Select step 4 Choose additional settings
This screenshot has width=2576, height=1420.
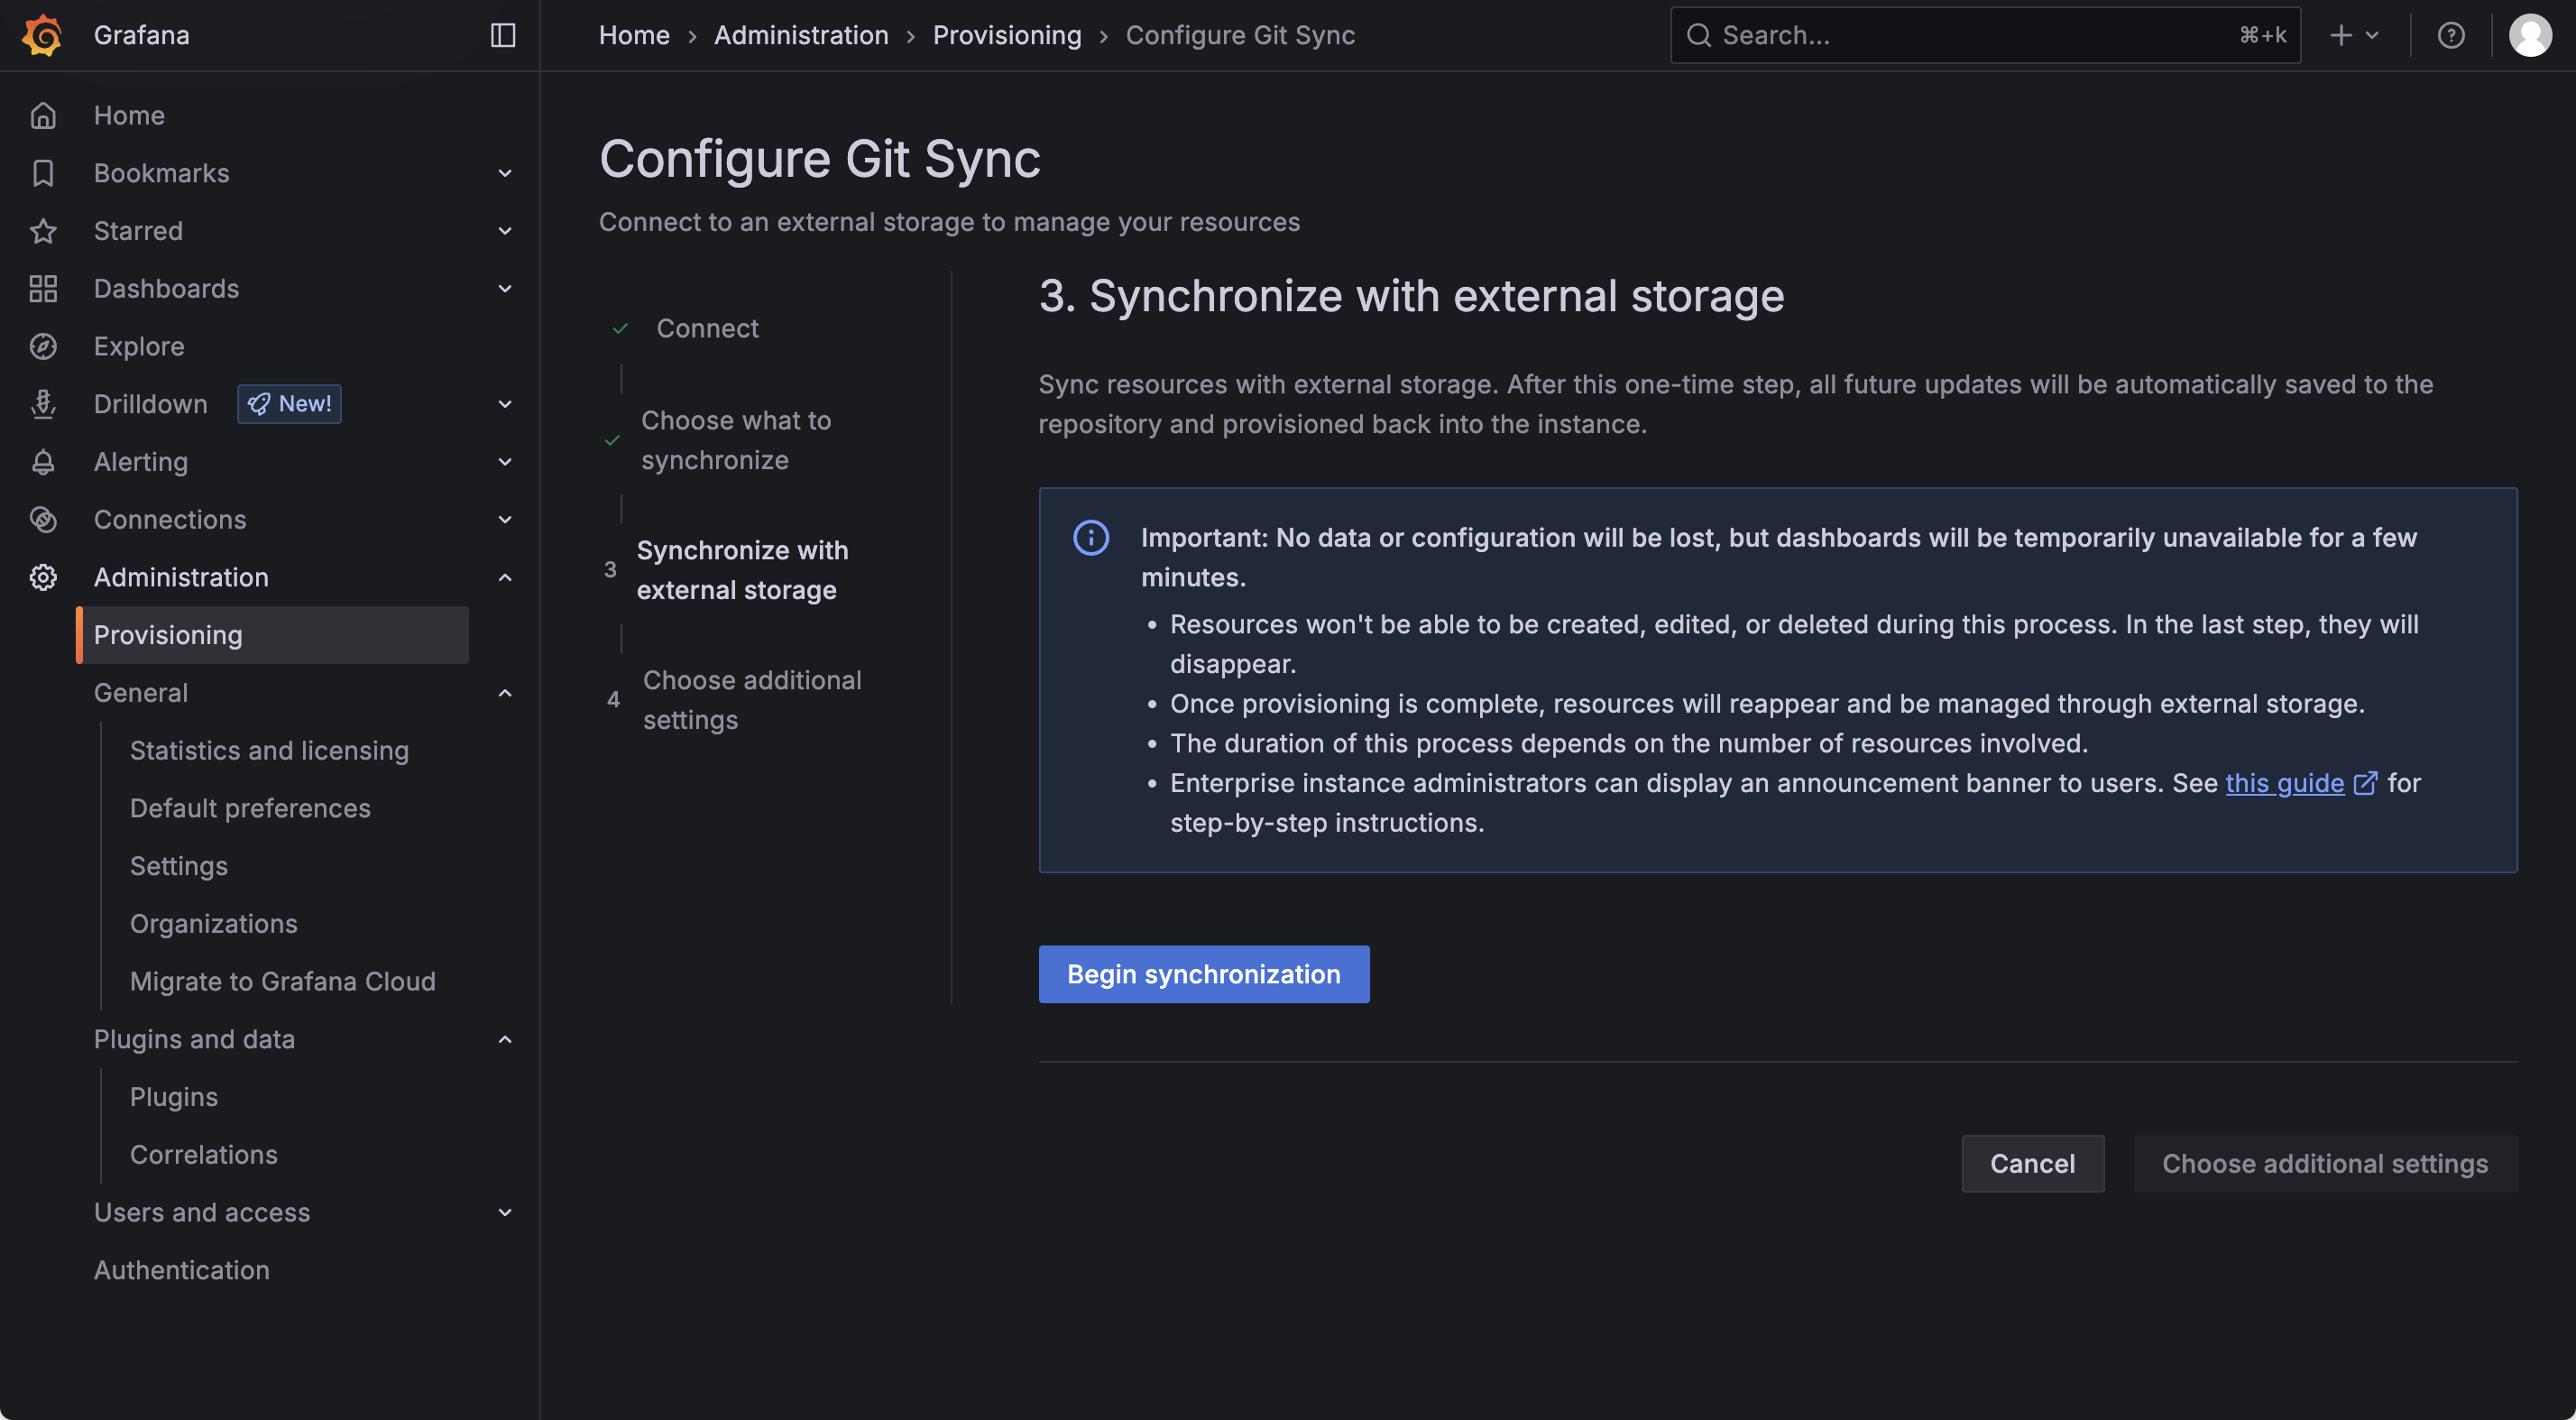click(752, 700)
